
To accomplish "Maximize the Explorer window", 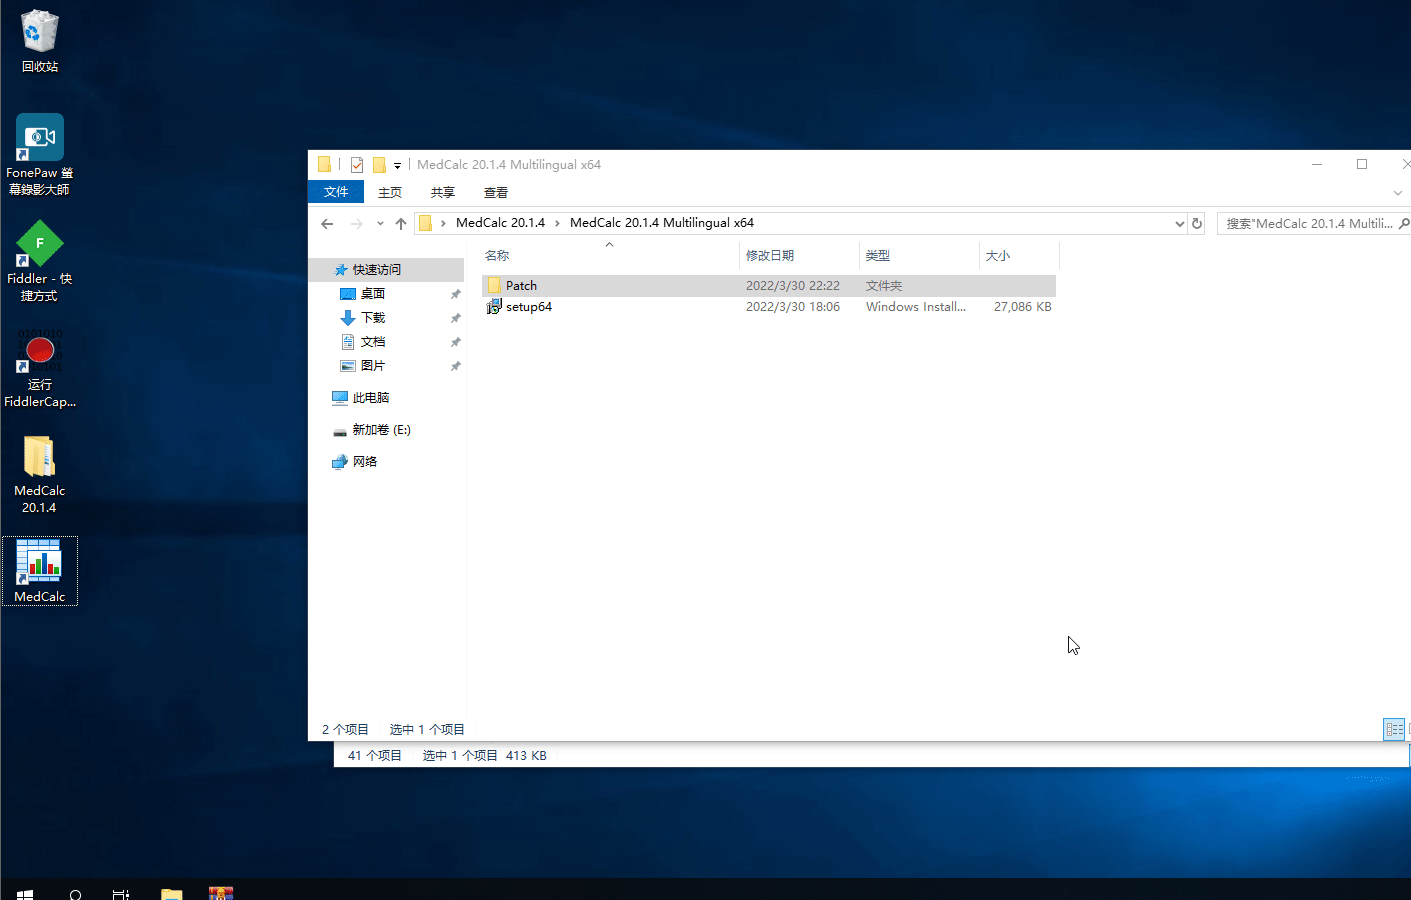I will [x=1362, y=164].
